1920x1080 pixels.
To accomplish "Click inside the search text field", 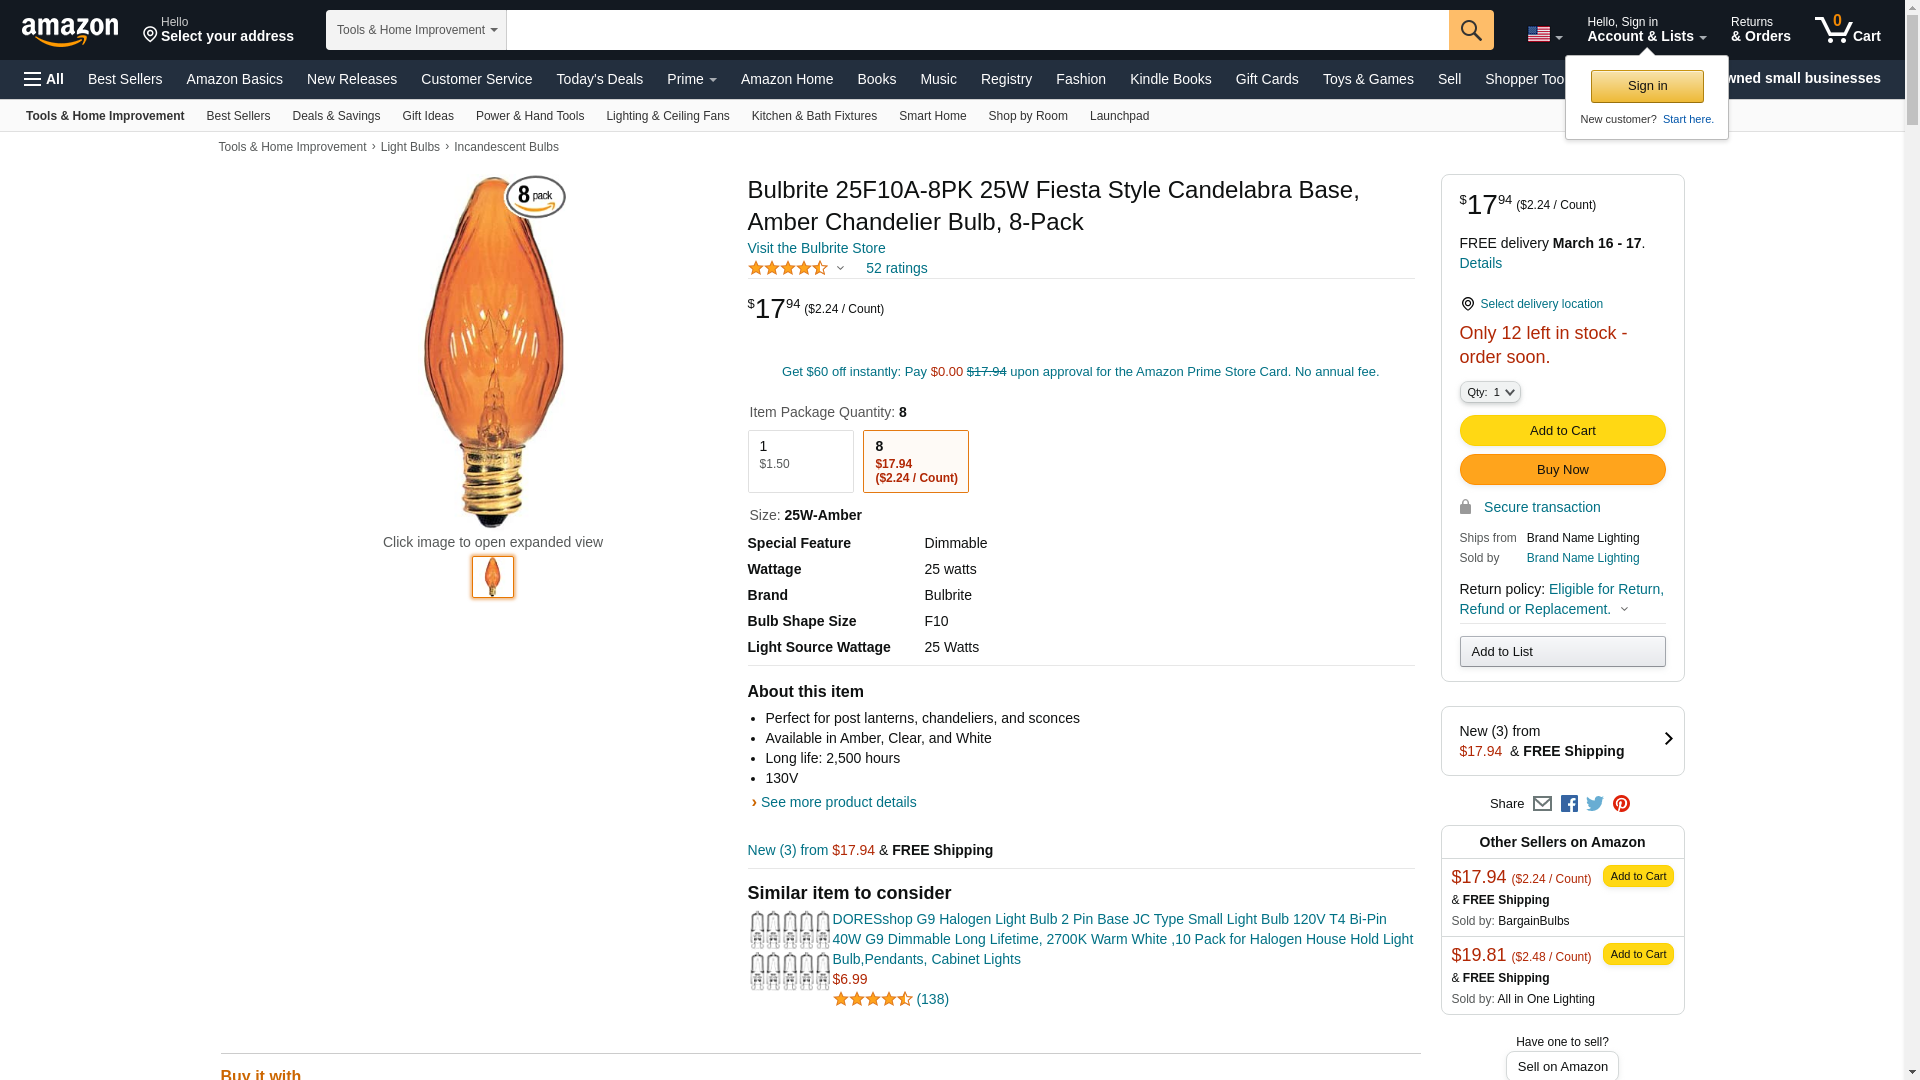I will tap(976, 30).
